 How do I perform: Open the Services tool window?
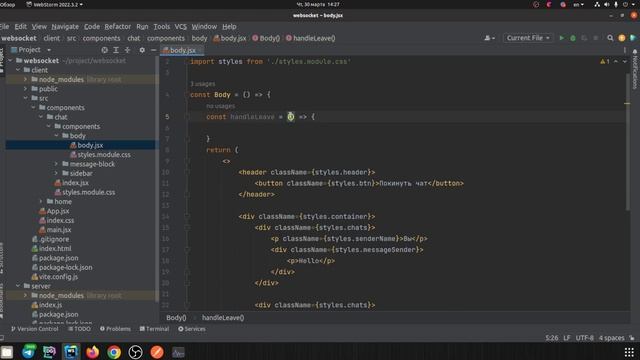pos(192,329)
